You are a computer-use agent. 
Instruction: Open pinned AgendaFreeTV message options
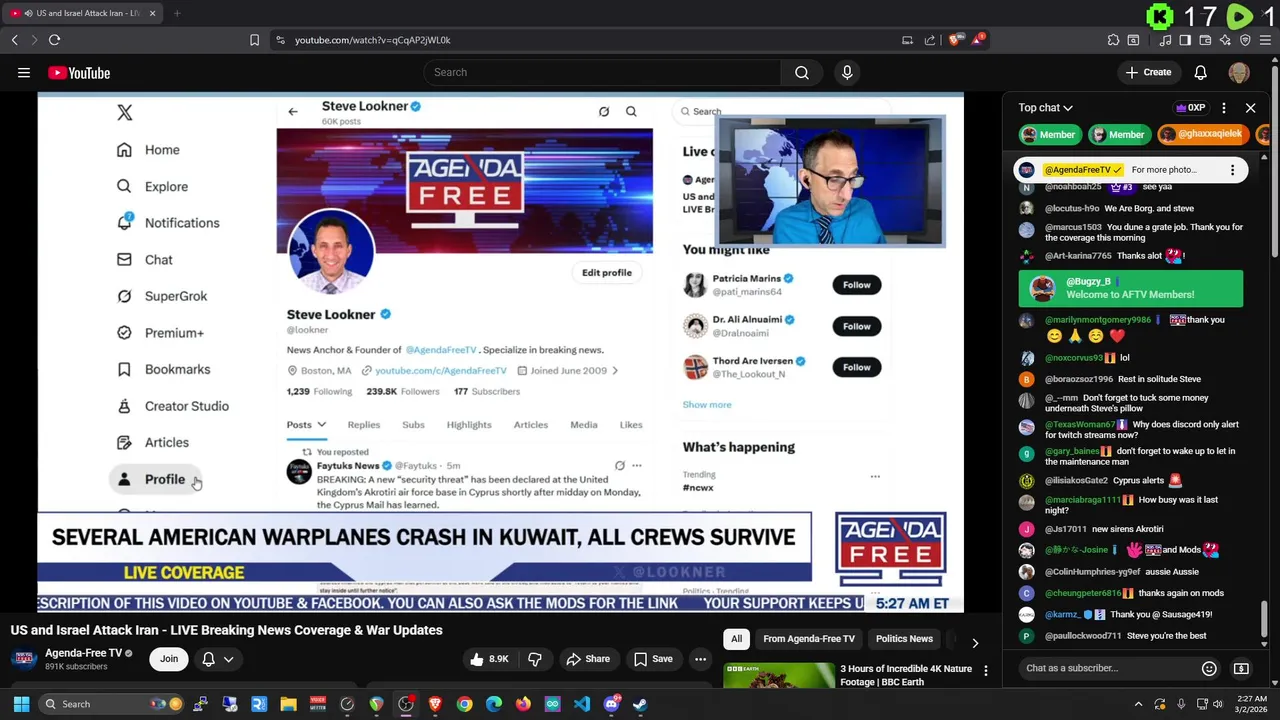(x=1232, y=170)
